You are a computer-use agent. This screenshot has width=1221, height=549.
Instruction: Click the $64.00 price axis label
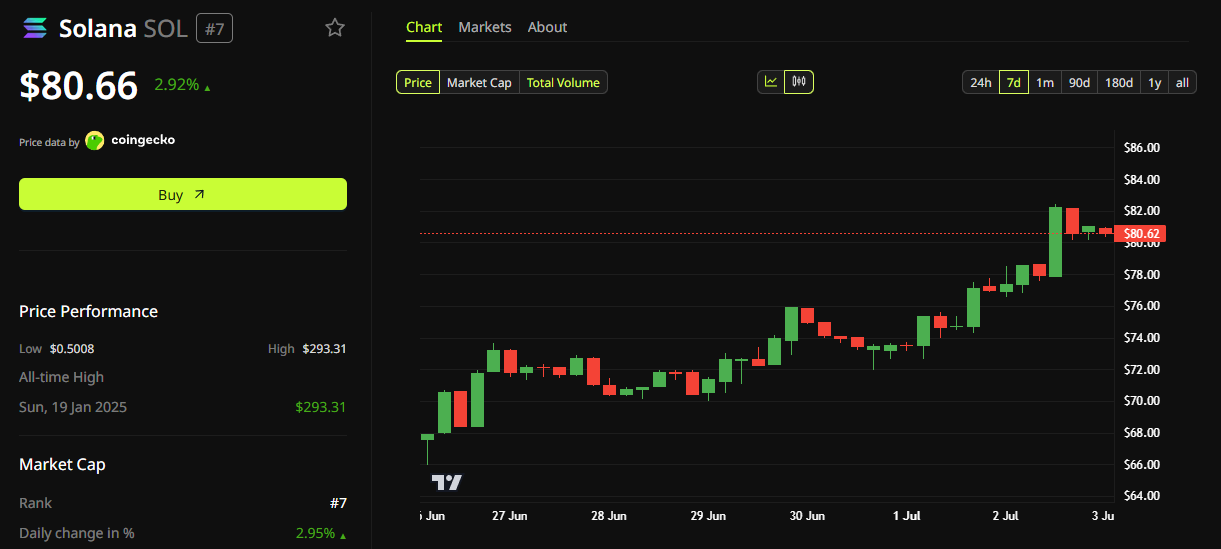click(1142, 496)
